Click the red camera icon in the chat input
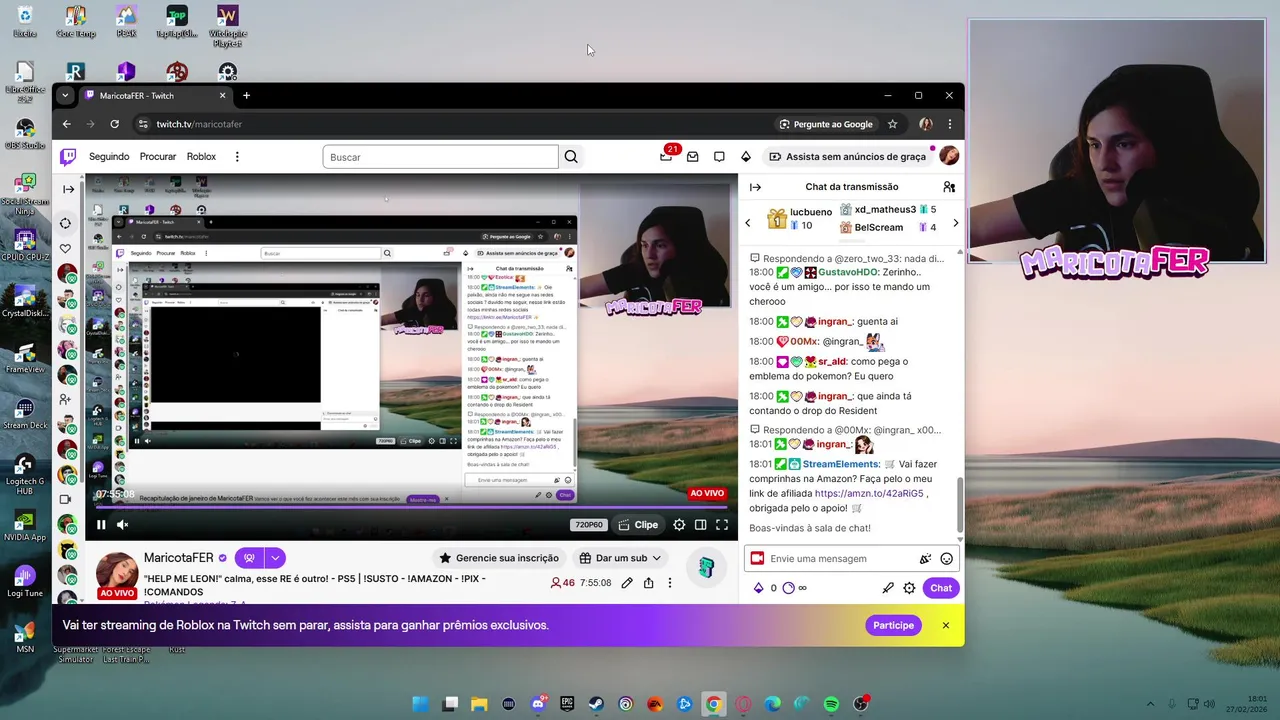 [x=757, y=559]
